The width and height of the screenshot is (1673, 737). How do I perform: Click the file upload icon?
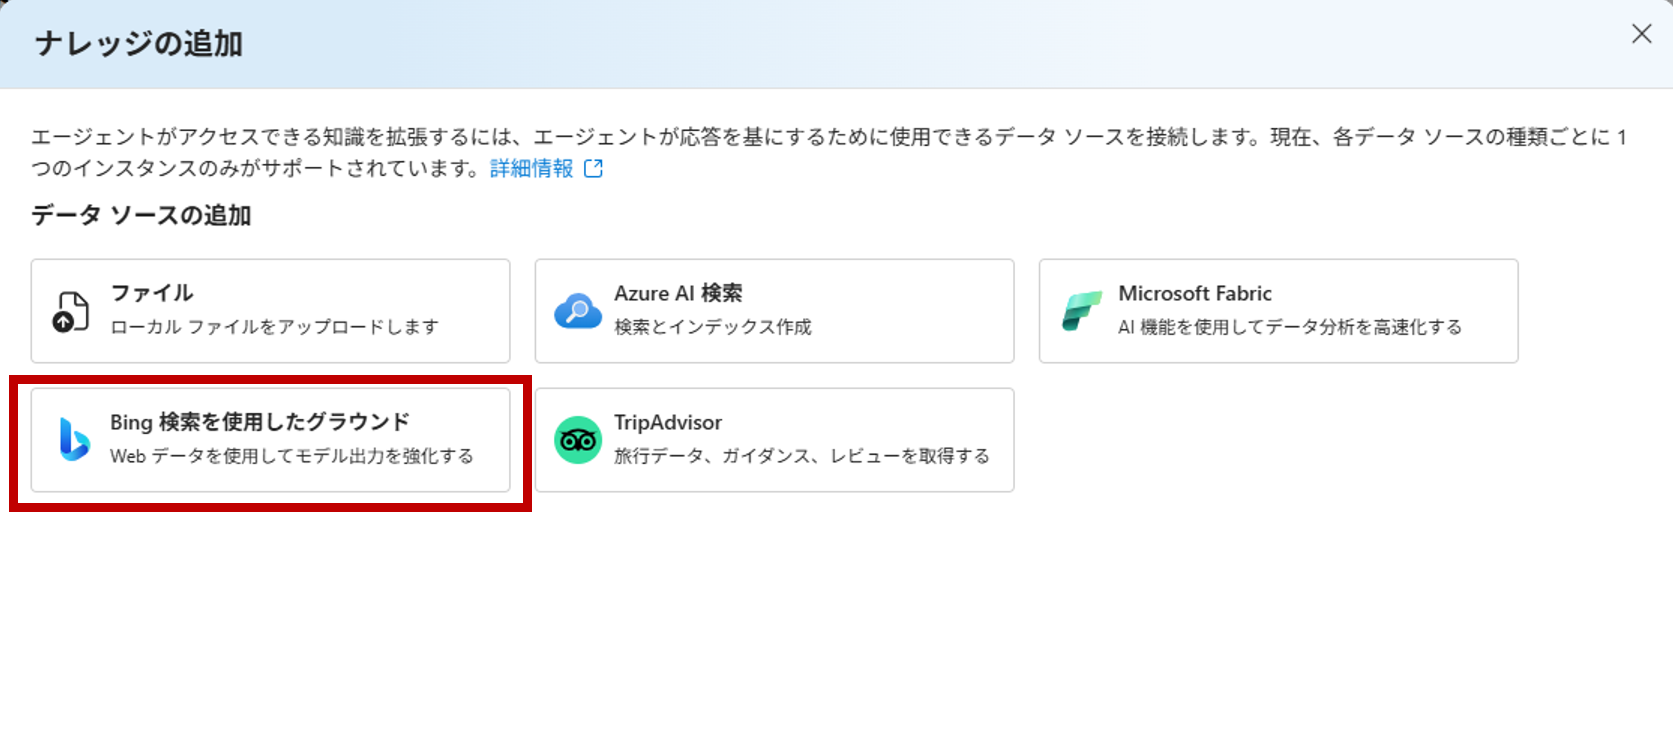(71, 312)
